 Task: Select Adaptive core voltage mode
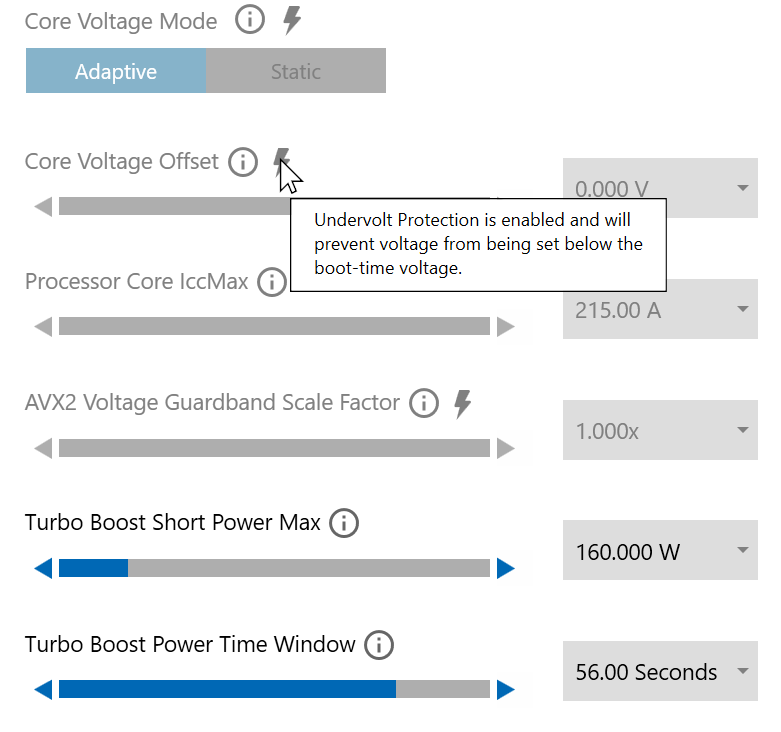(116, 72)
